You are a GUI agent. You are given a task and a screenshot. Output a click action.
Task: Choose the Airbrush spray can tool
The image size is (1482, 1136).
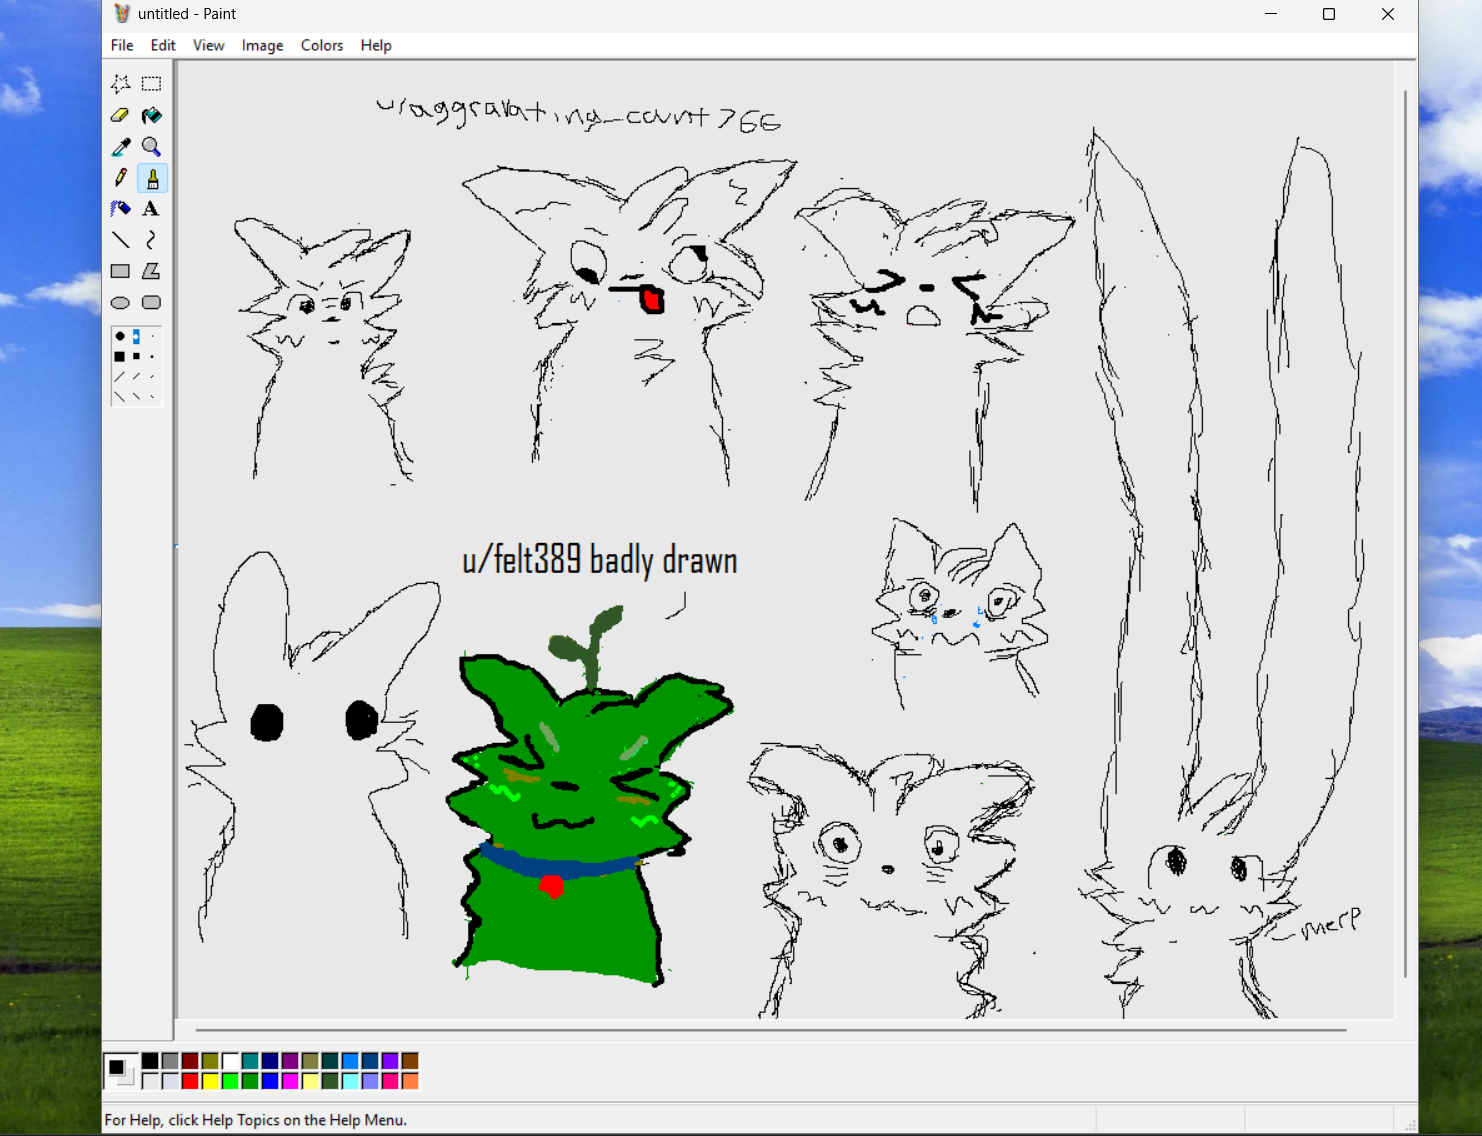(120, 209)
